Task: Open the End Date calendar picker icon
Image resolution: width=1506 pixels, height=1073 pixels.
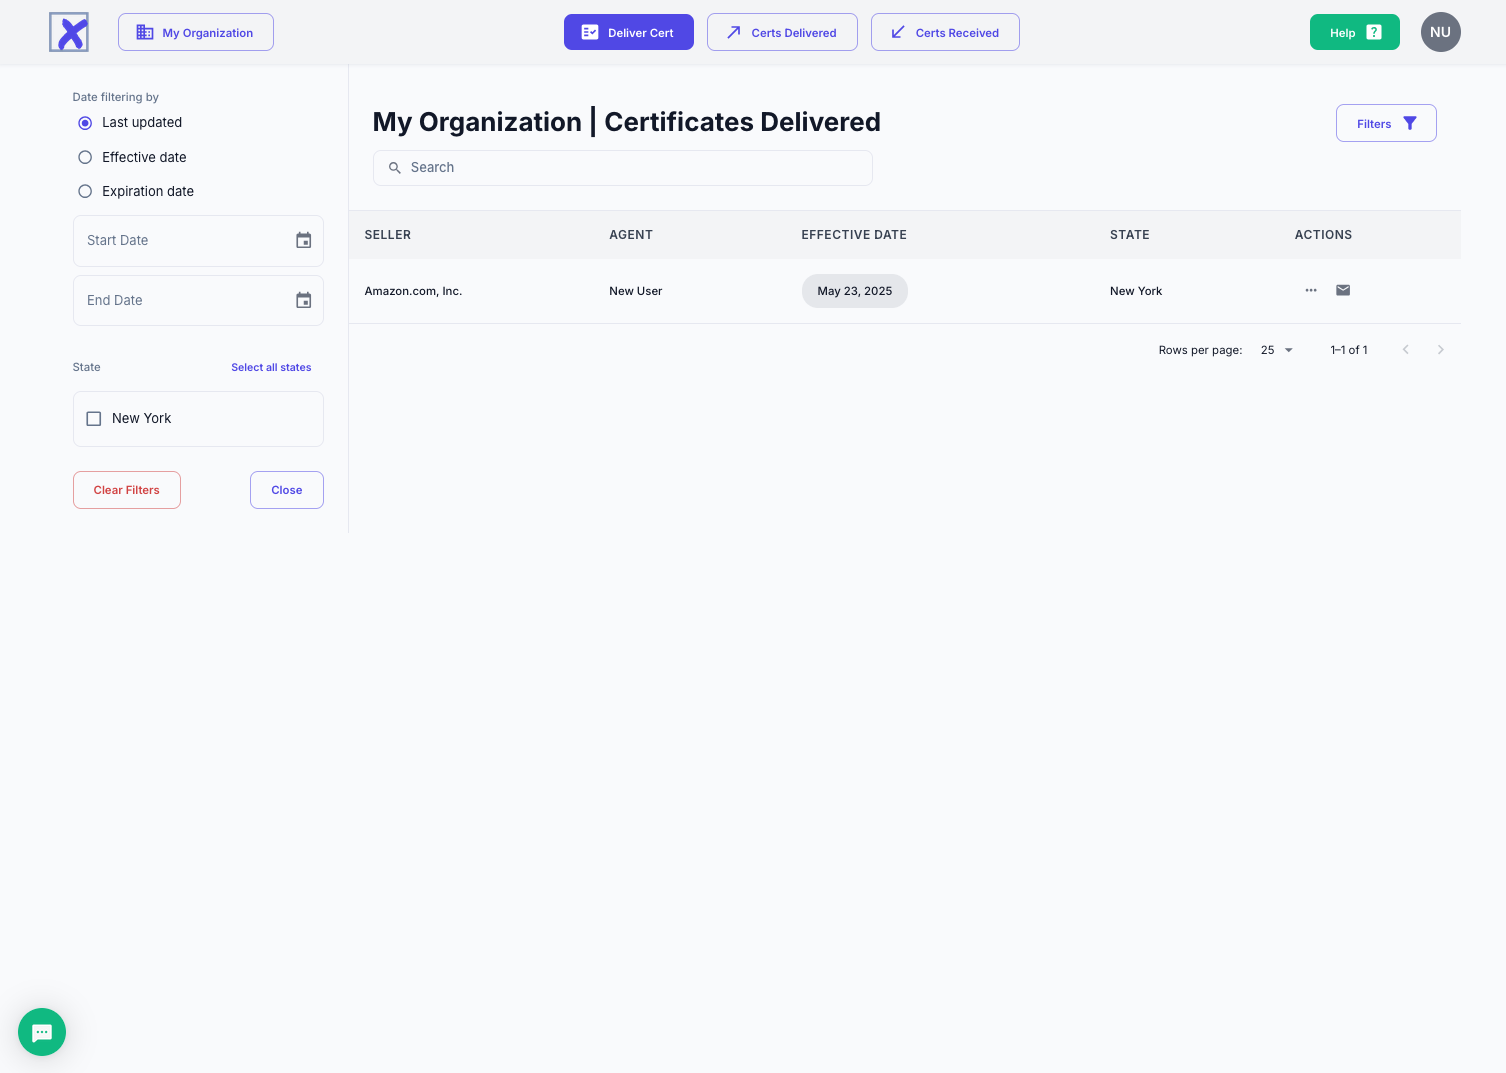Action: [304, 300]
